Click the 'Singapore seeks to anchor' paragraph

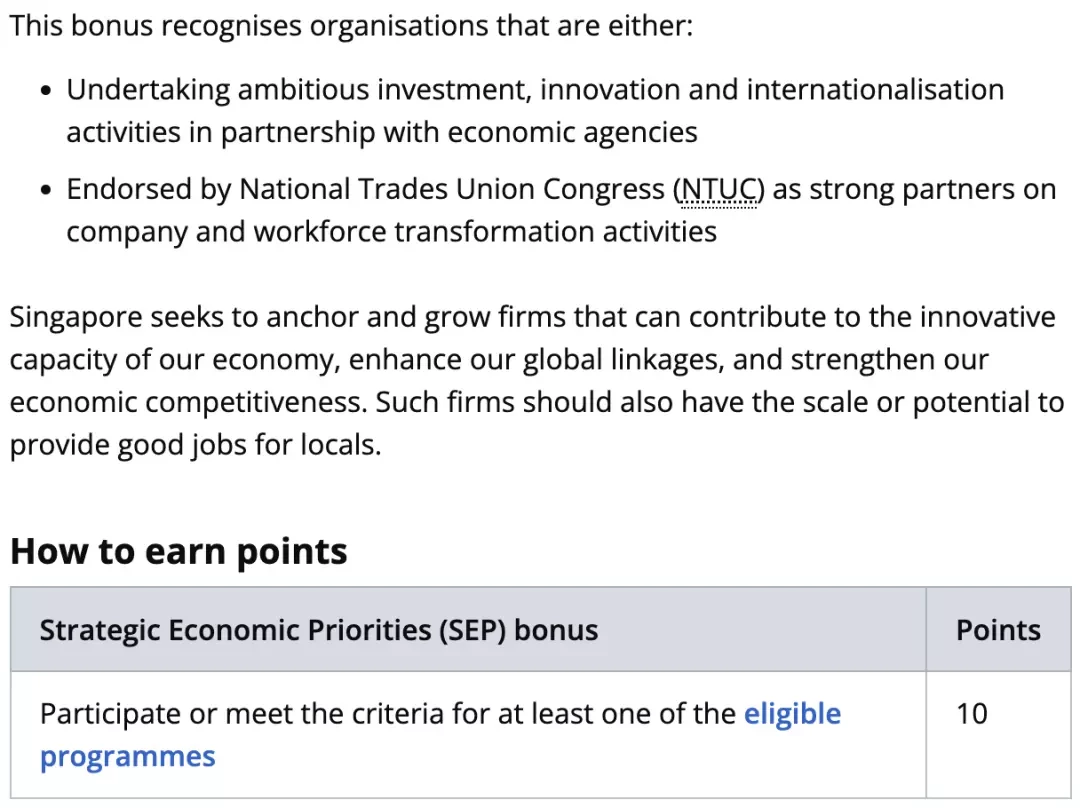(537, 381)
